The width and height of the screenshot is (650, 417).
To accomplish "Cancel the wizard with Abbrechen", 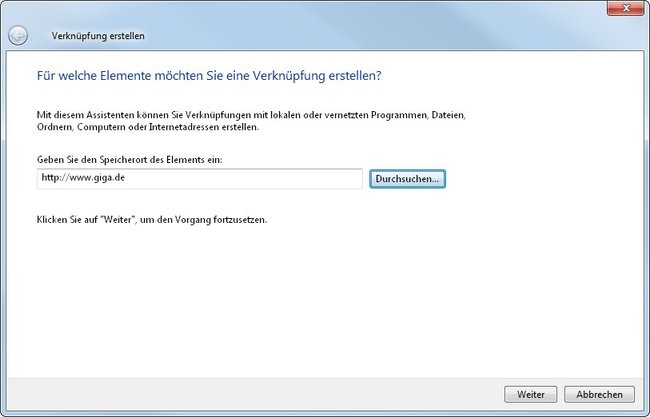I will pyautogui.click(x=599, y=394).
